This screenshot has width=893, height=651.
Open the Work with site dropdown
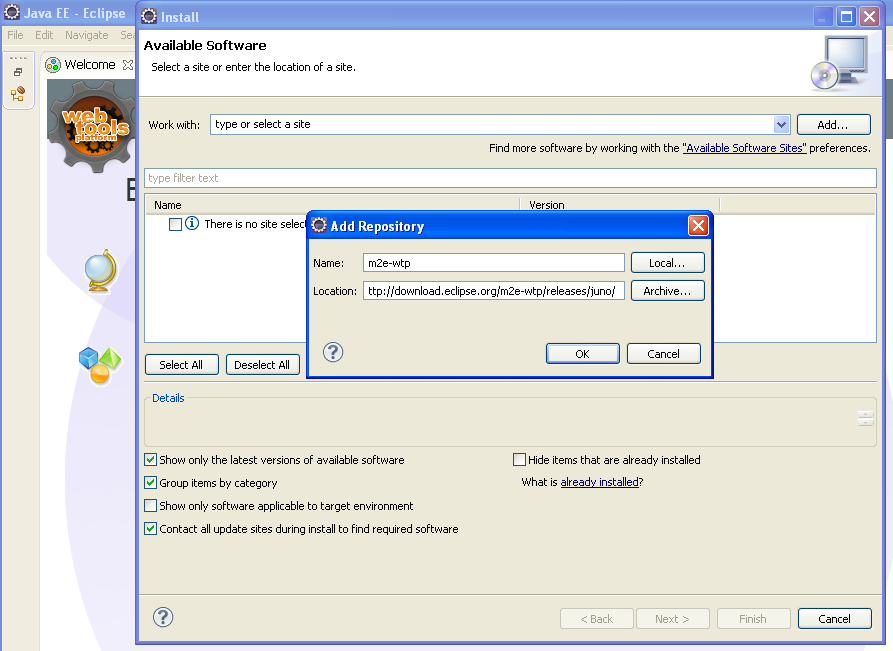(x=781, y=124)
